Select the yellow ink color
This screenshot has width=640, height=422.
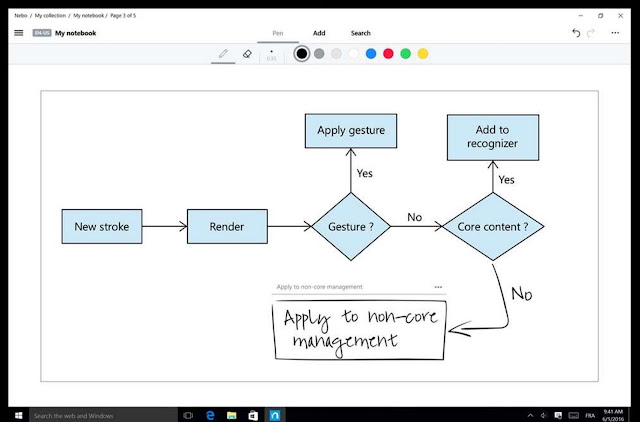pos(423,54)
